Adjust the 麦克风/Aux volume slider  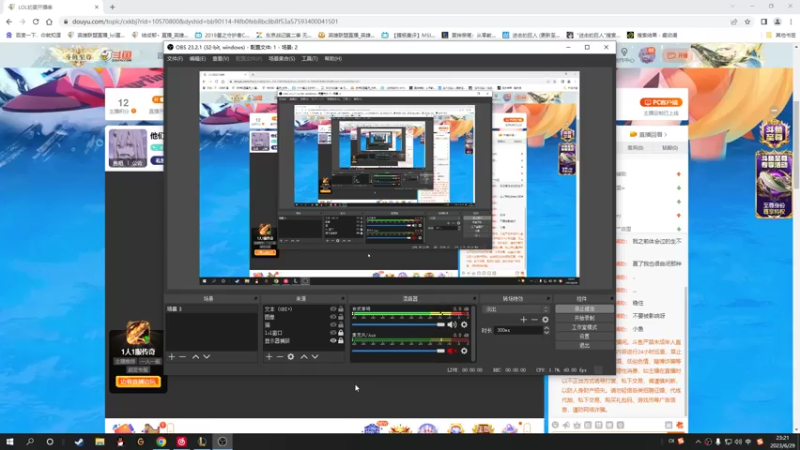pos(399,351)
